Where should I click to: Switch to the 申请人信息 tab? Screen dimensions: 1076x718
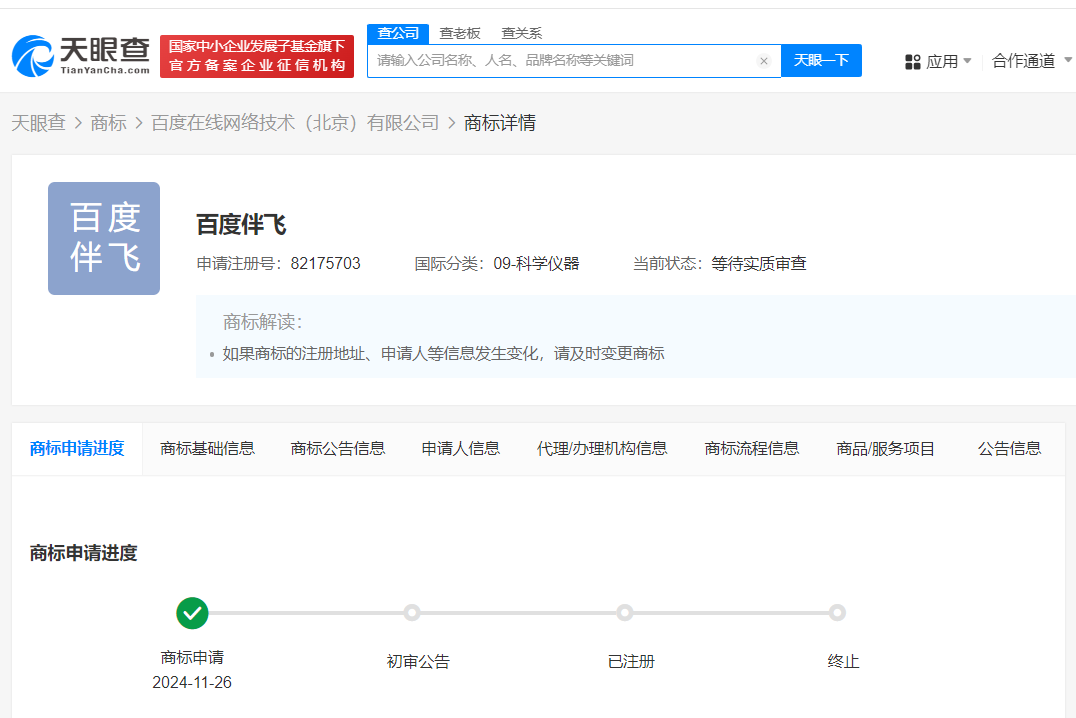460,448
